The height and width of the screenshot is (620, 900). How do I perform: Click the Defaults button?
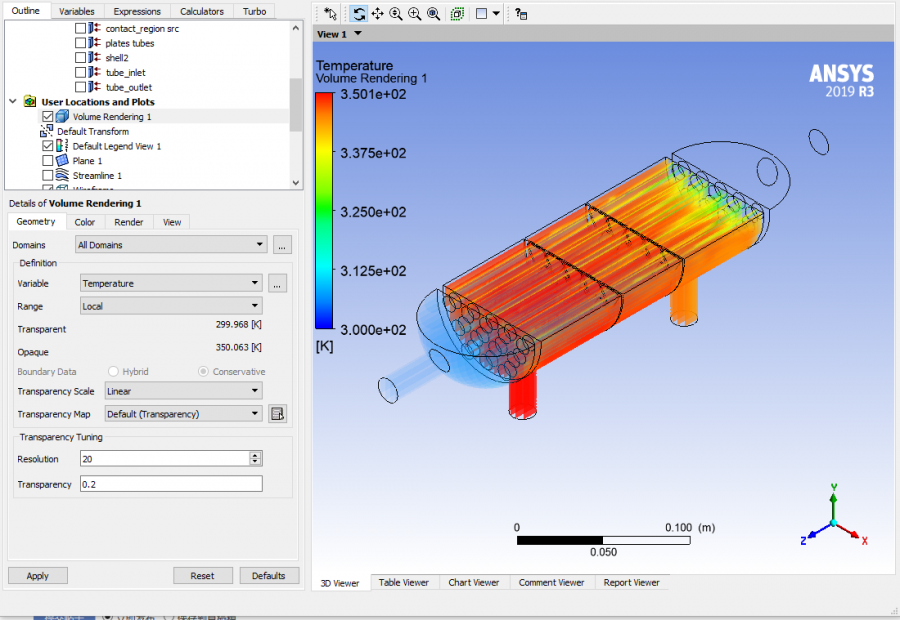coord(268,575)
